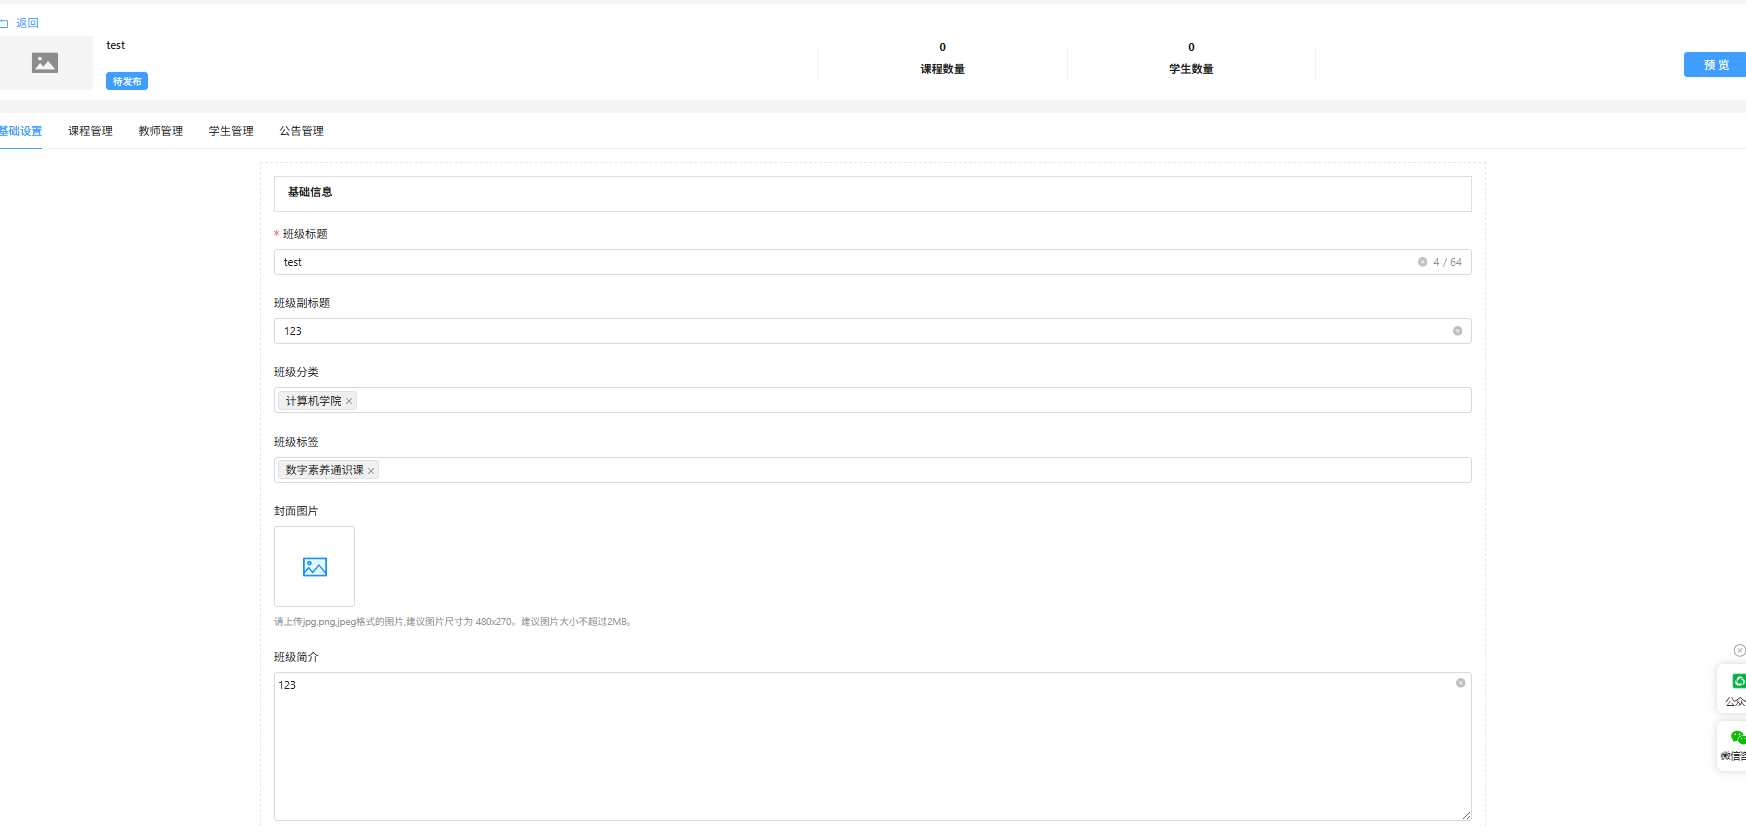Viewport: 1746px width, 826px height.
Task: Click inside the 班级简介 textarea
Action: 860,750
